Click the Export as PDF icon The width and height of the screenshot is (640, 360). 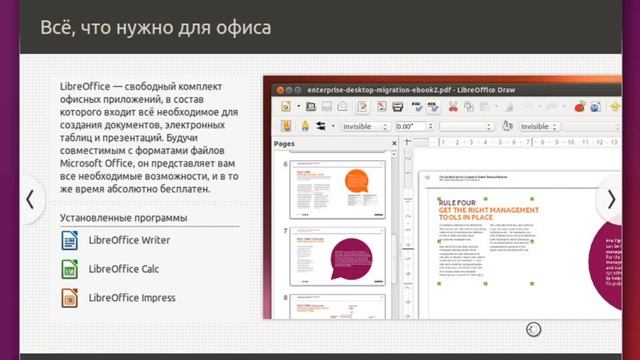pyautogui.click(x=382, y=107)
